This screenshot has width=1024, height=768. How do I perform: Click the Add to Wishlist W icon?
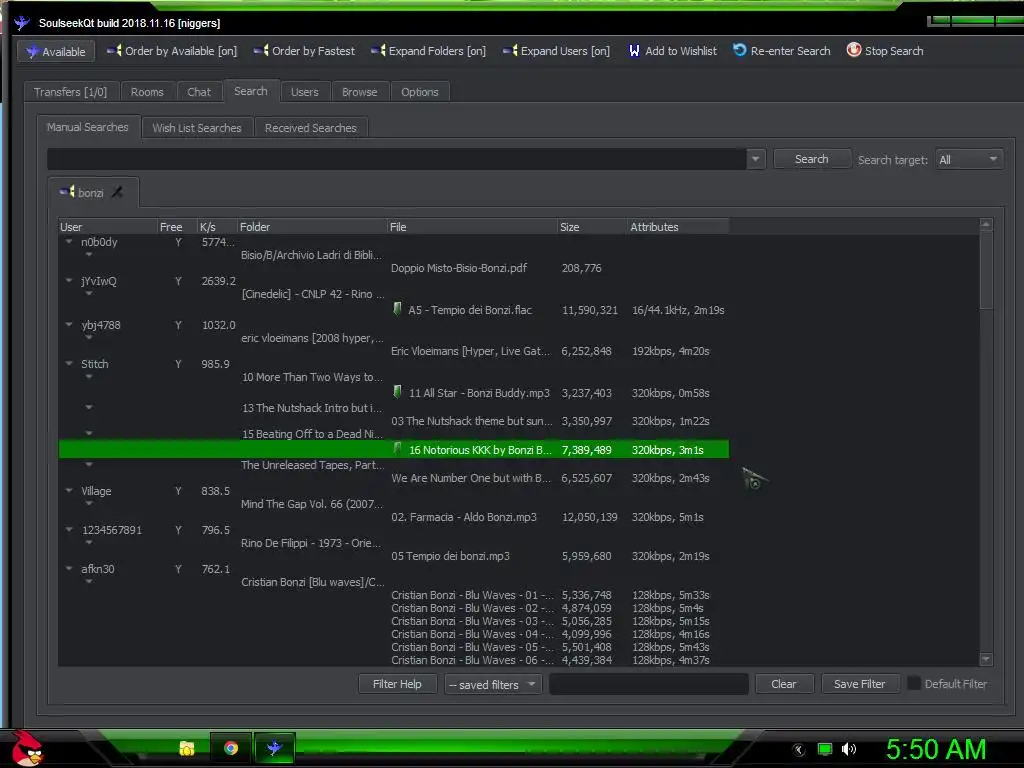[634, 51]
